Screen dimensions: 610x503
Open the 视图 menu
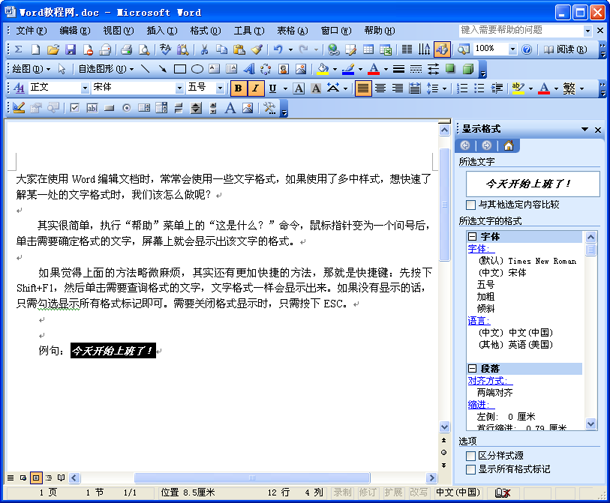[x=118, y=30]
